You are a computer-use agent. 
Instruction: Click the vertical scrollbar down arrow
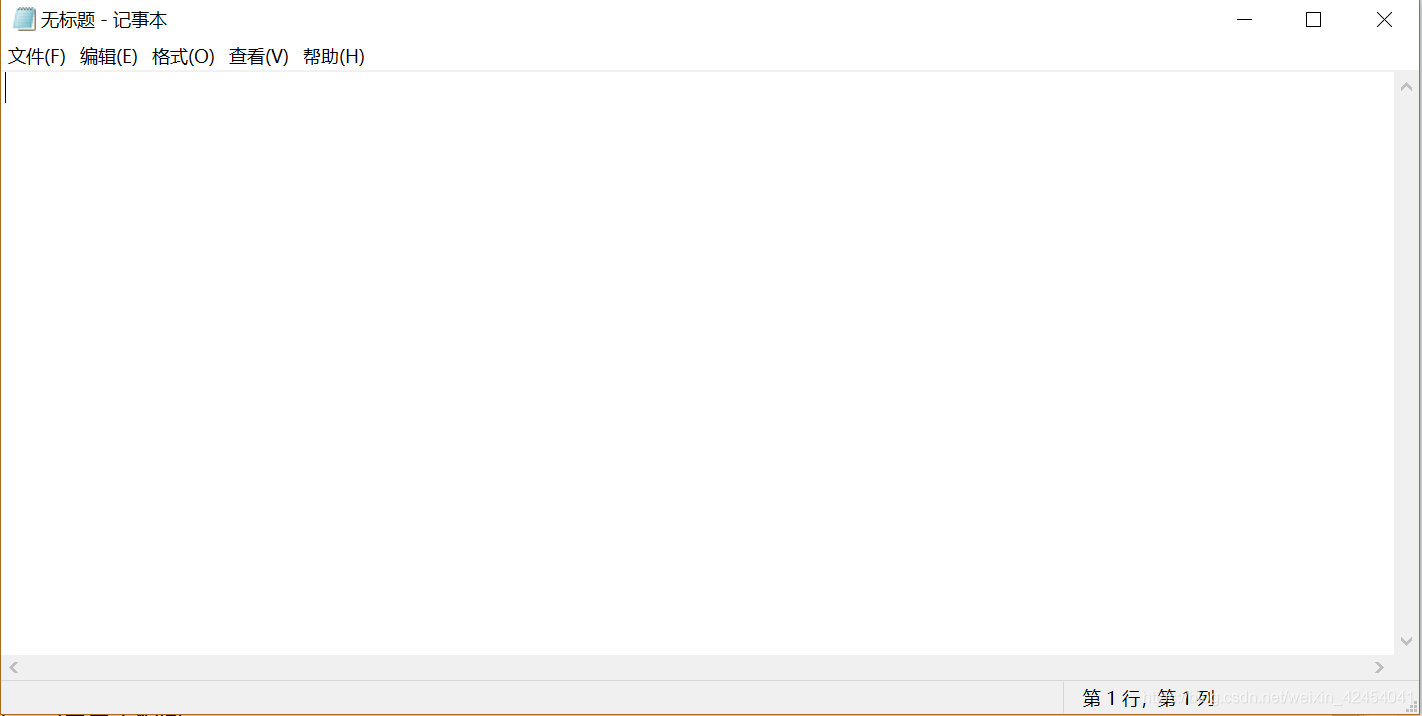pos(1407,642)
